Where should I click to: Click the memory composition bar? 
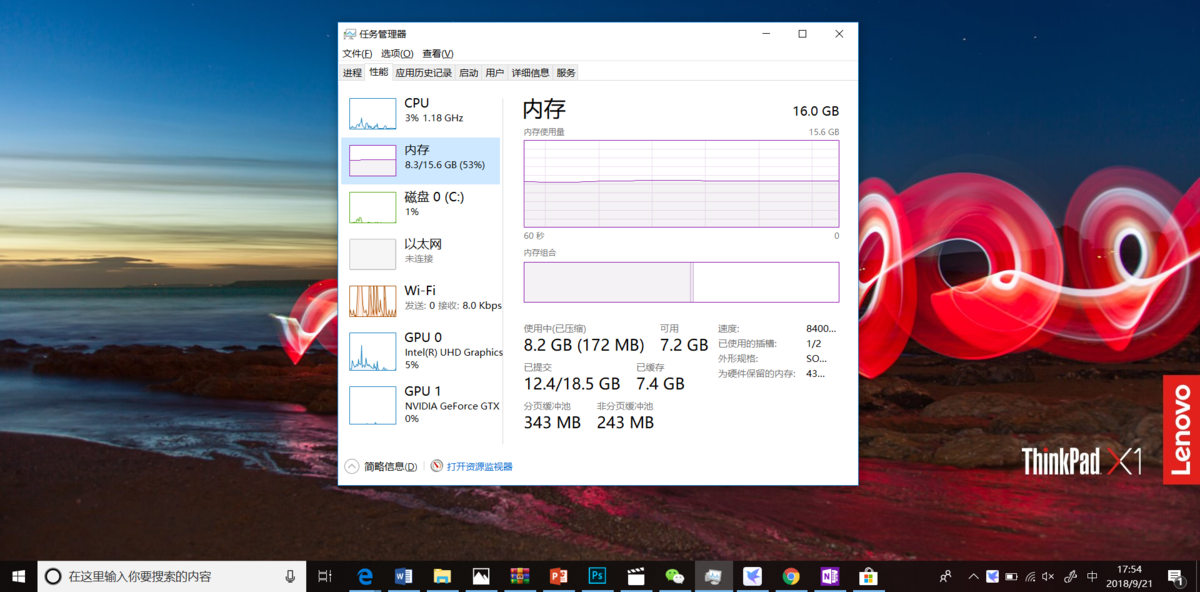pyautogui.click(x=681, y=282)
